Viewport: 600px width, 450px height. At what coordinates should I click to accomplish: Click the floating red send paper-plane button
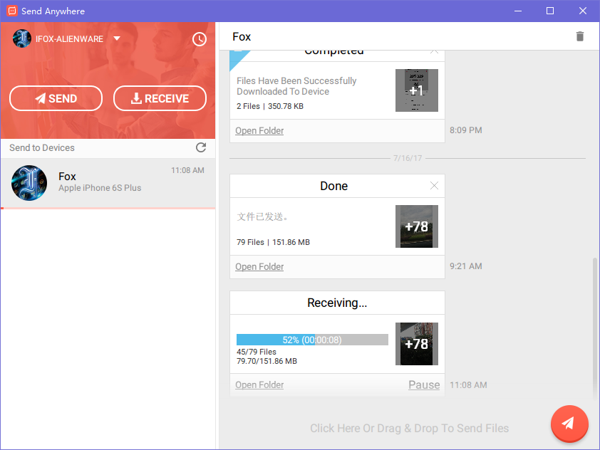tap(569, 424)
